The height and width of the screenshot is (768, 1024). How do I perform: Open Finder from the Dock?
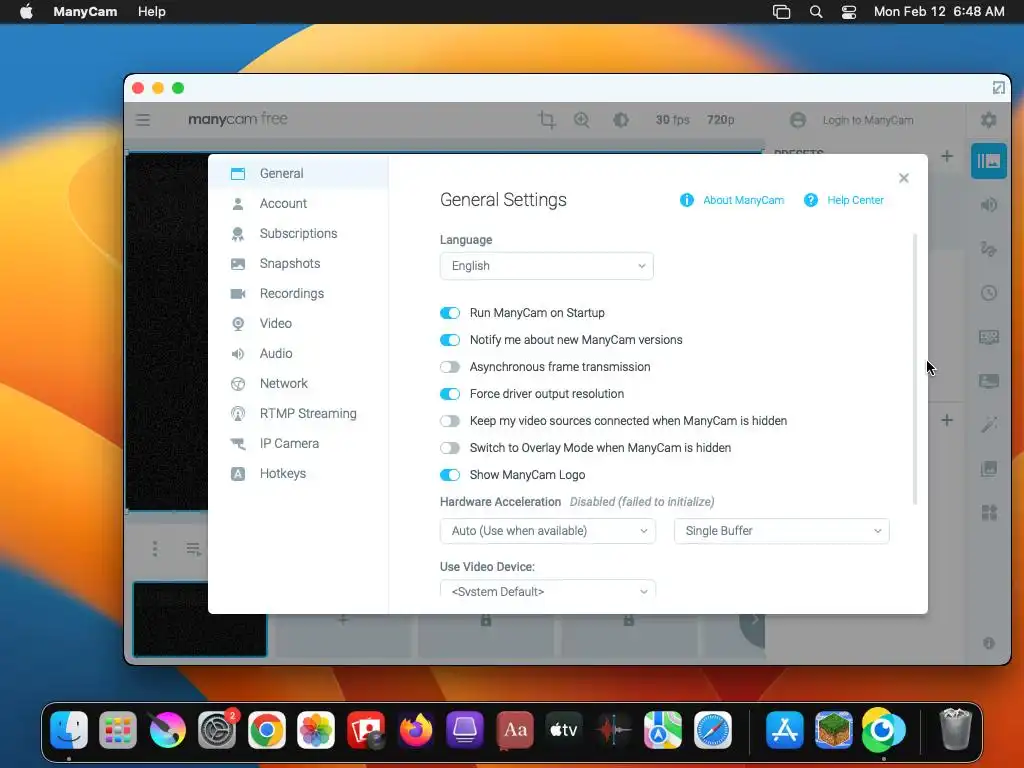pyautogui.click(x=69, y=730)
